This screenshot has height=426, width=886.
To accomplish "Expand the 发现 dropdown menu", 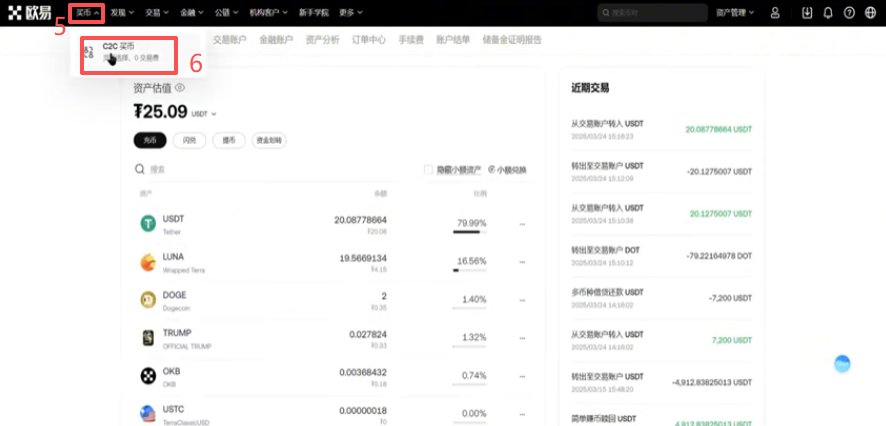I will coord(122,12).
